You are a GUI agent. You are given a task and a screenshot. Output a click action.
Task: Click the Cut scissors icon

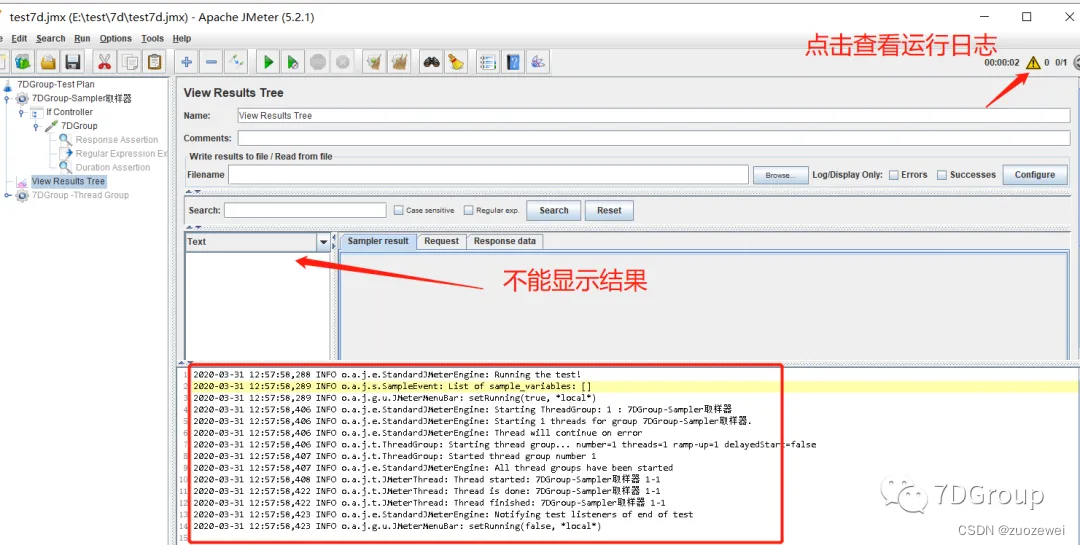[x=104, y=62]
